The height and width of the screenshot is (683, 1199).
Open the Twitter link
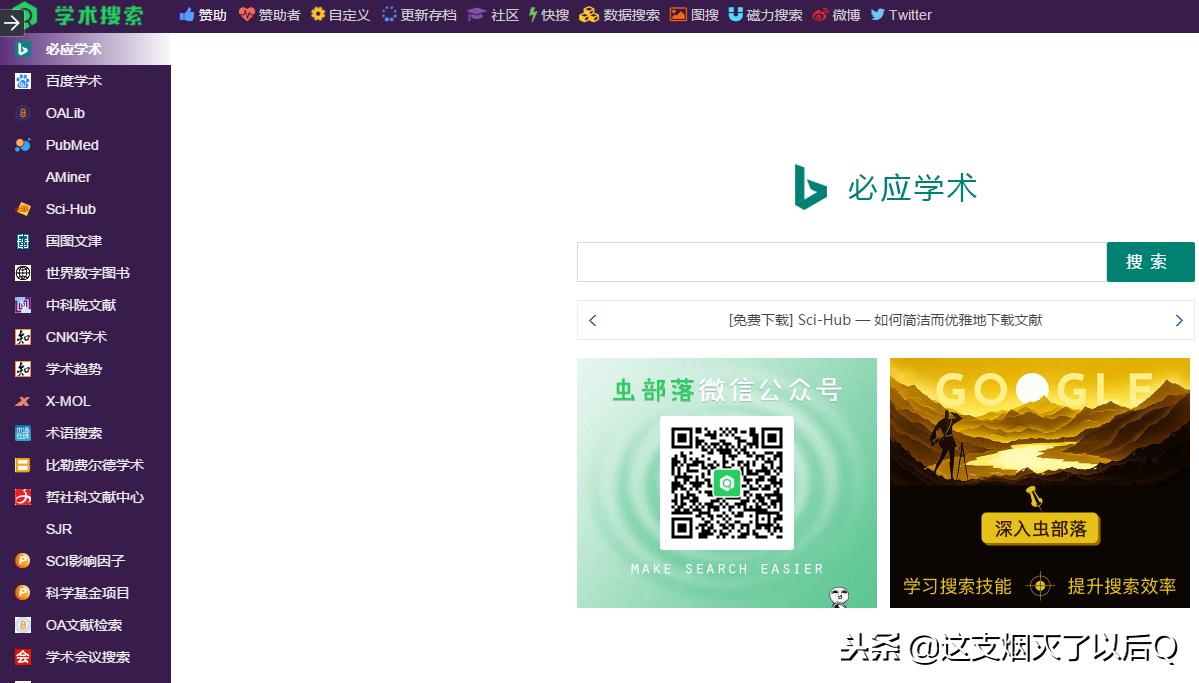pos(900,15)
